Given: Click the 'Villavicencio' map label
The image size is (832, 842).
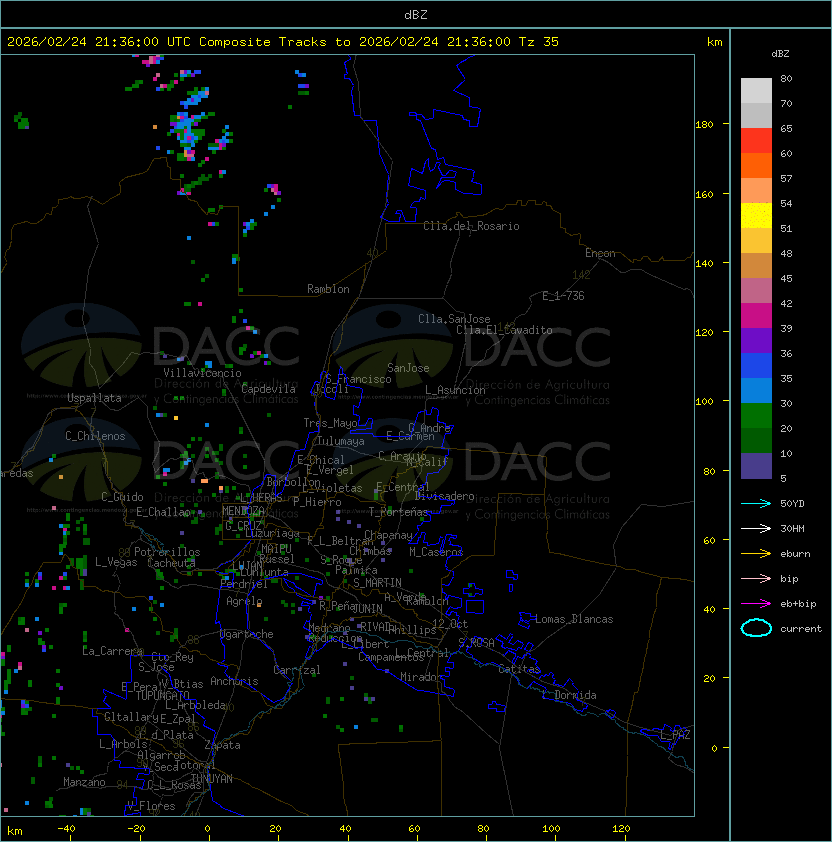Looking at the screenshot, I should (x=202, y=373).
